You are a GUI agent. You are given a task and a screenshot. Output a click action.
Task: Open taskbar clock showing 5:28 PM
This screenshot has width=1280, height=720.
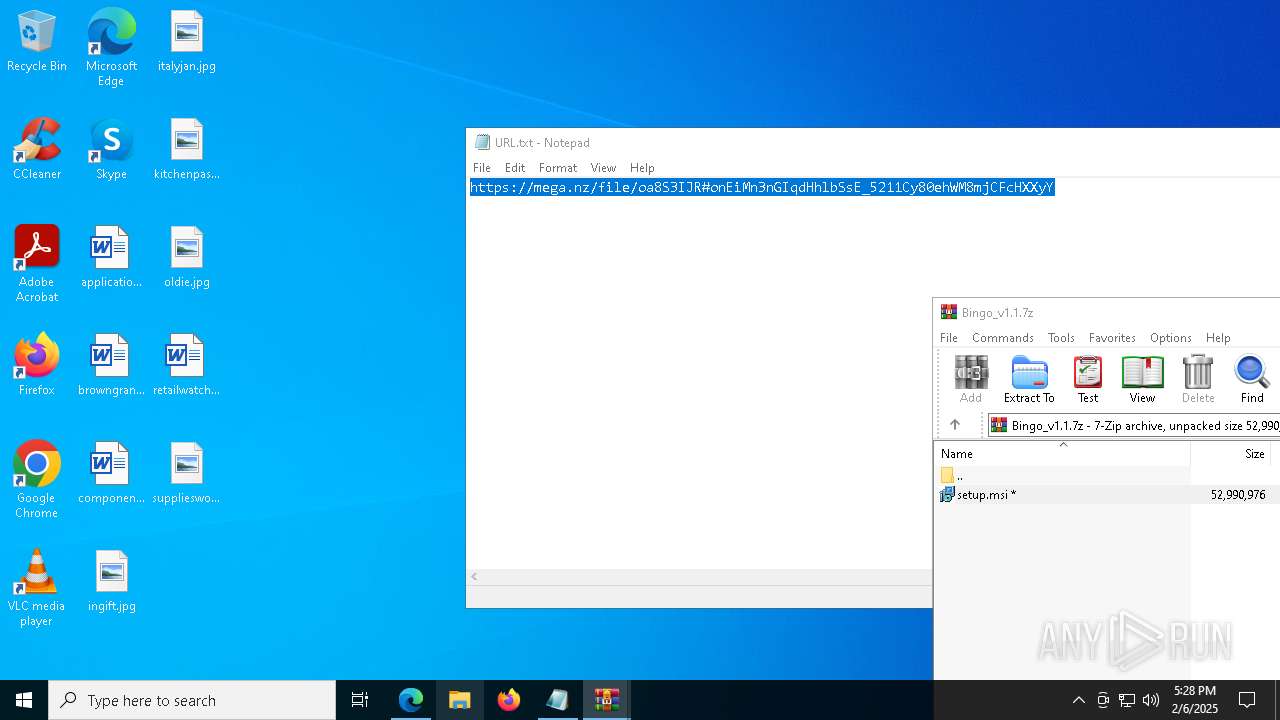[x=1195, y=700]
